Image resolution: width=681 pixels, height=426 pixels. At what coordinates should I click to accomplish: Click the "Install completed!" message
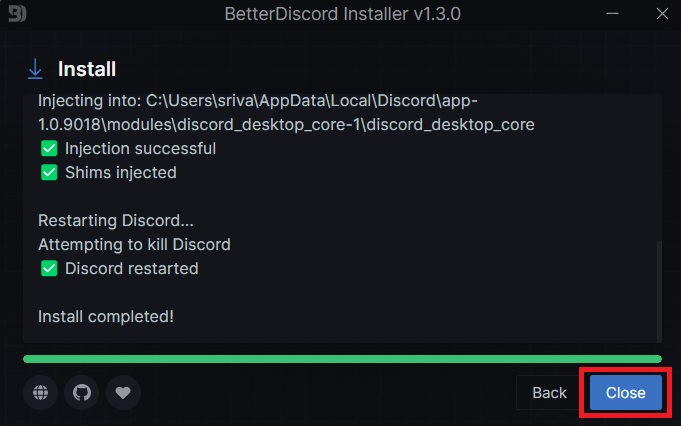point(106,316)
